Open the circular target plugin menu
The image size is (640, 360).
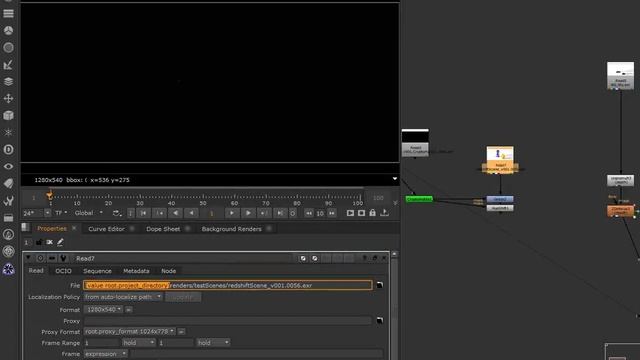point(8,251)
